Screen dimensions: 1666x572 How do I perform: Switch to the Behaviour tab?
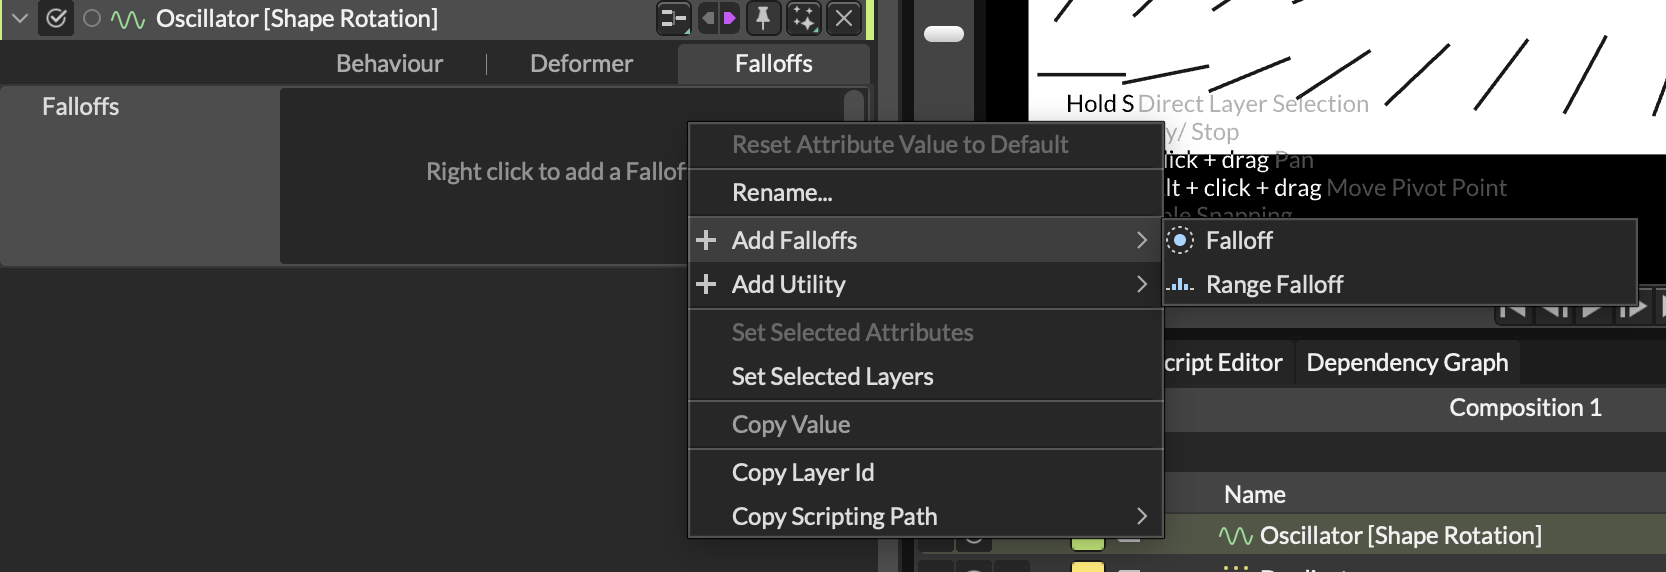tap(389, 64)
